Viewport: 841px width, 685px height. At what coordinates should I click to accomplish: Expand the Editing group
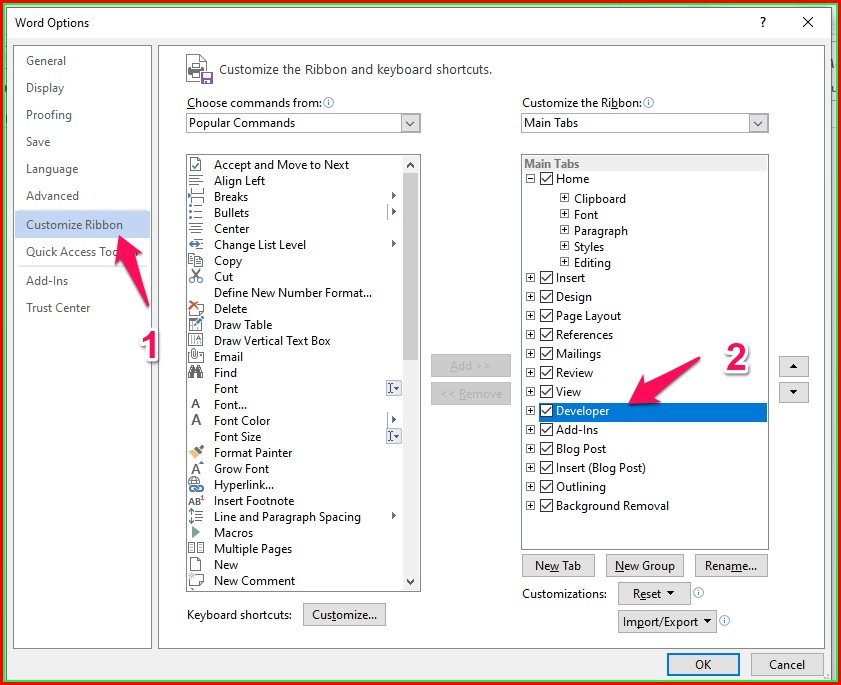point(564,262)
